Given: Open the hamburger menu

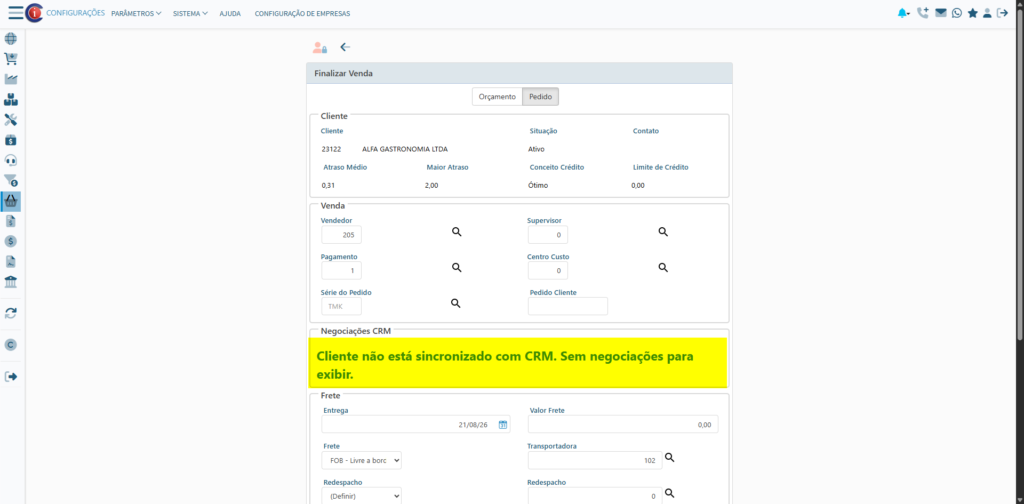Looking at the screenshot, I should tap(16, 13).
